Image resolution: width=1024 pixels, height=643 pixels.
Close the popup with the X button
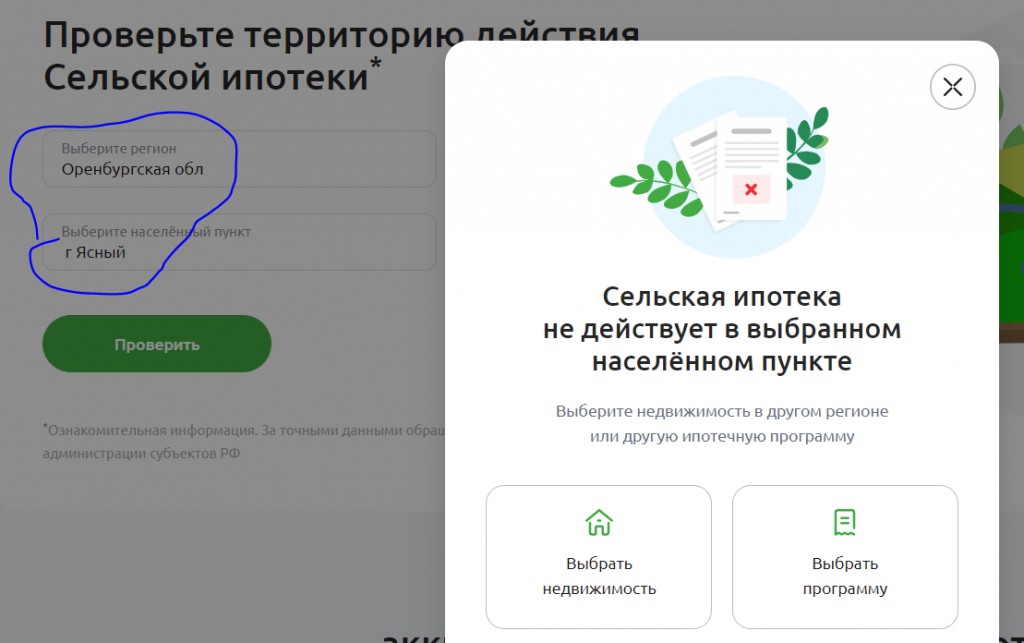[952, 87]
